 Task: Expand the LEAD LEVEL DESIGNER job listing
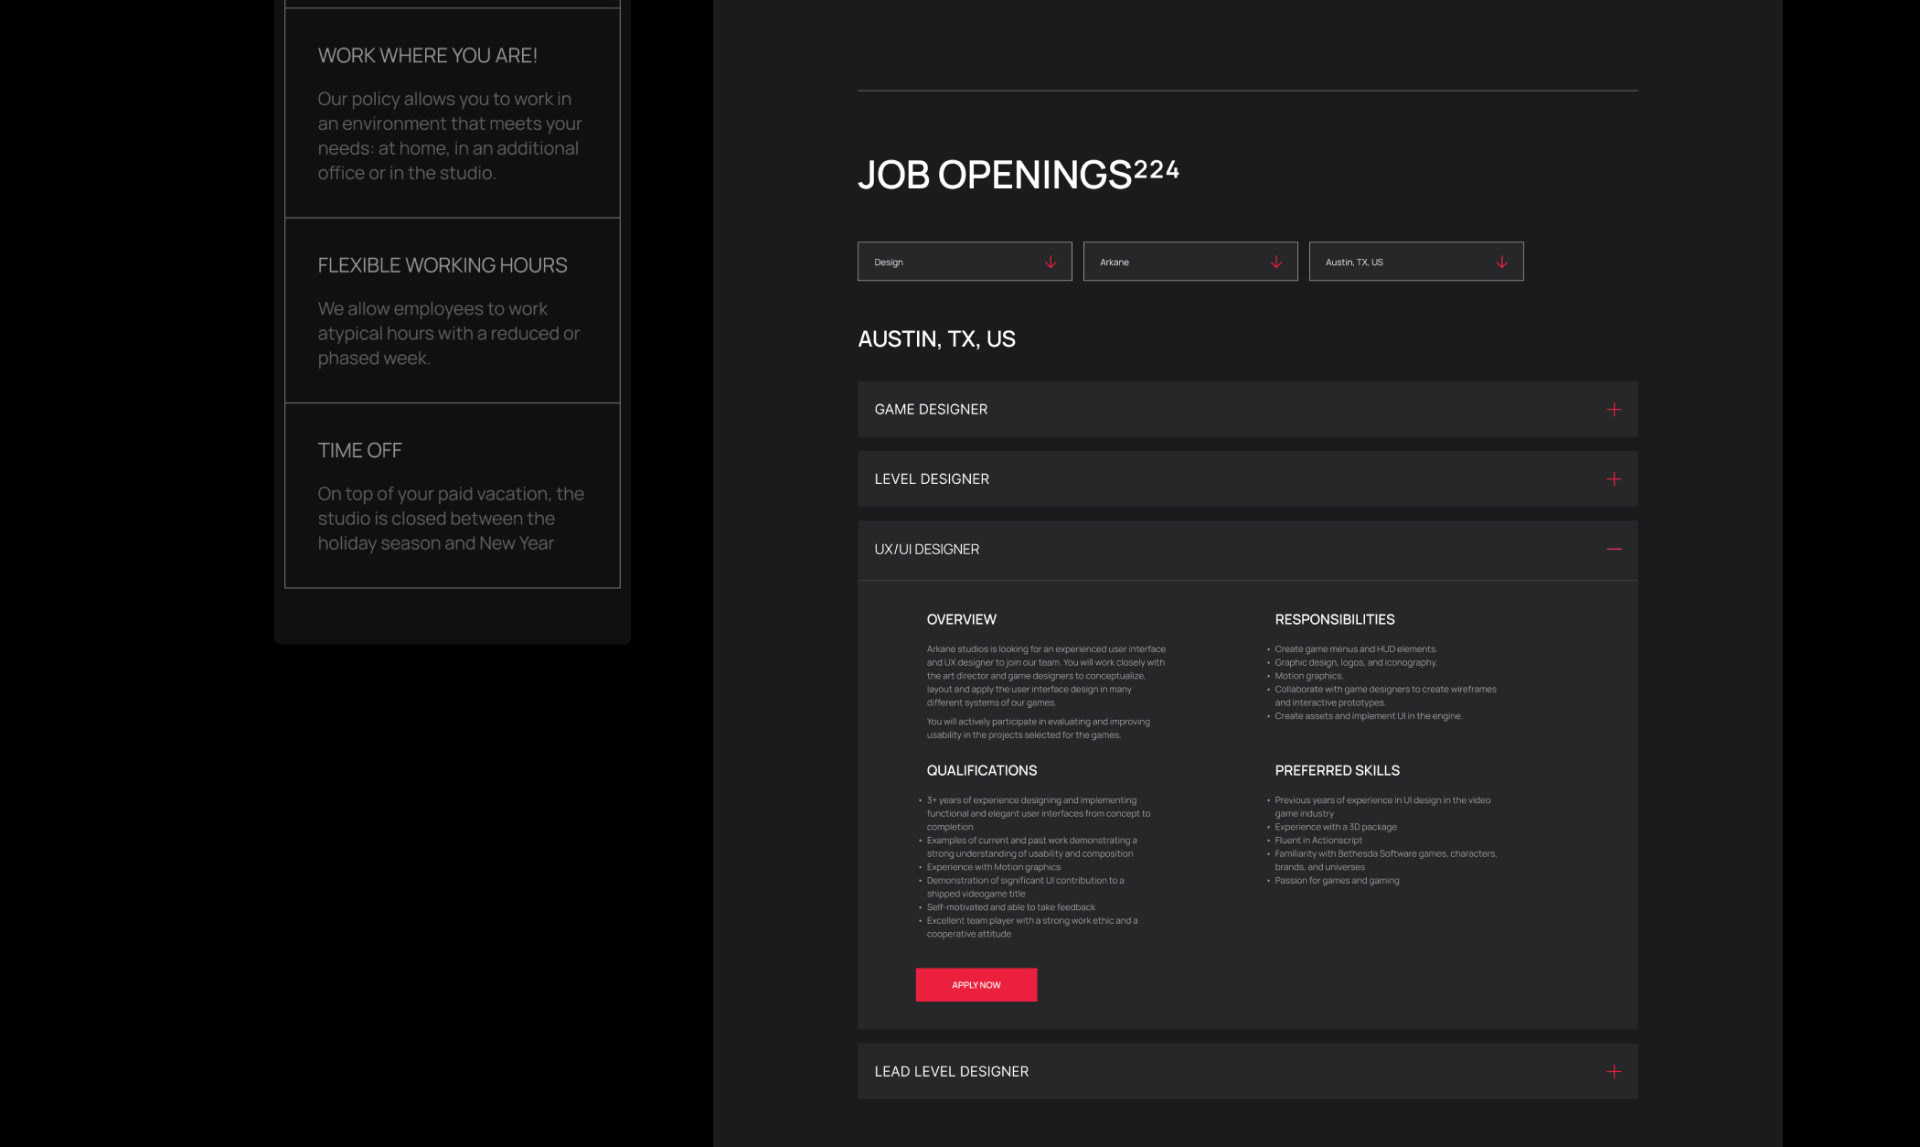[1247, 1070]
